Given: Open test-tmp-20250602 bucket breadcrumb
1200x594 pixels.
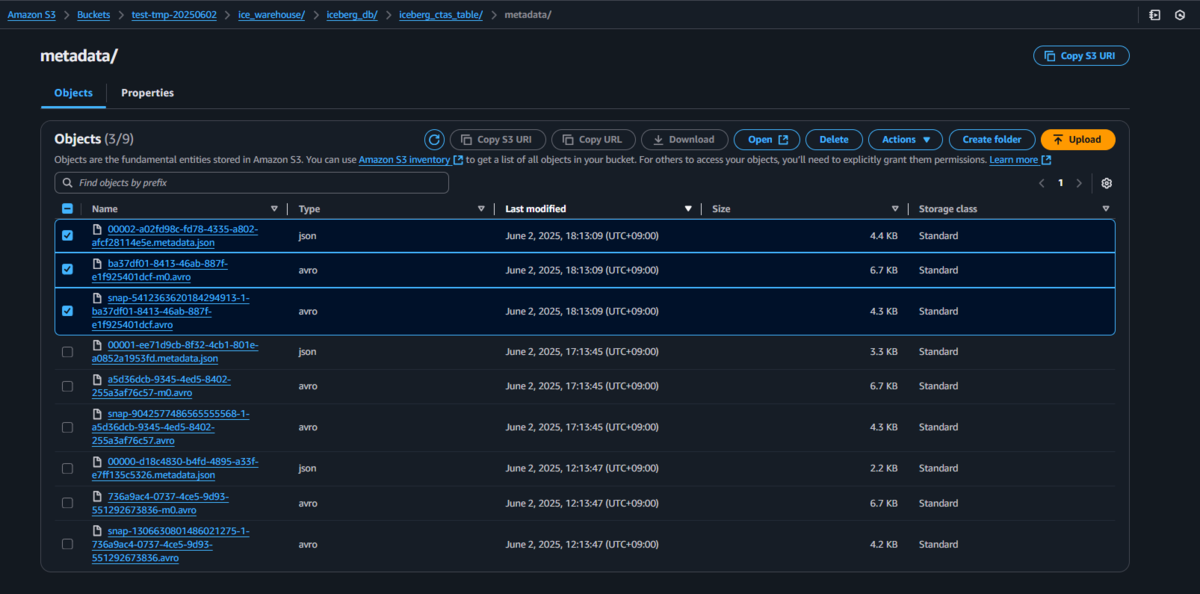Looking at the screenshot, I should [x=174, y=15].
